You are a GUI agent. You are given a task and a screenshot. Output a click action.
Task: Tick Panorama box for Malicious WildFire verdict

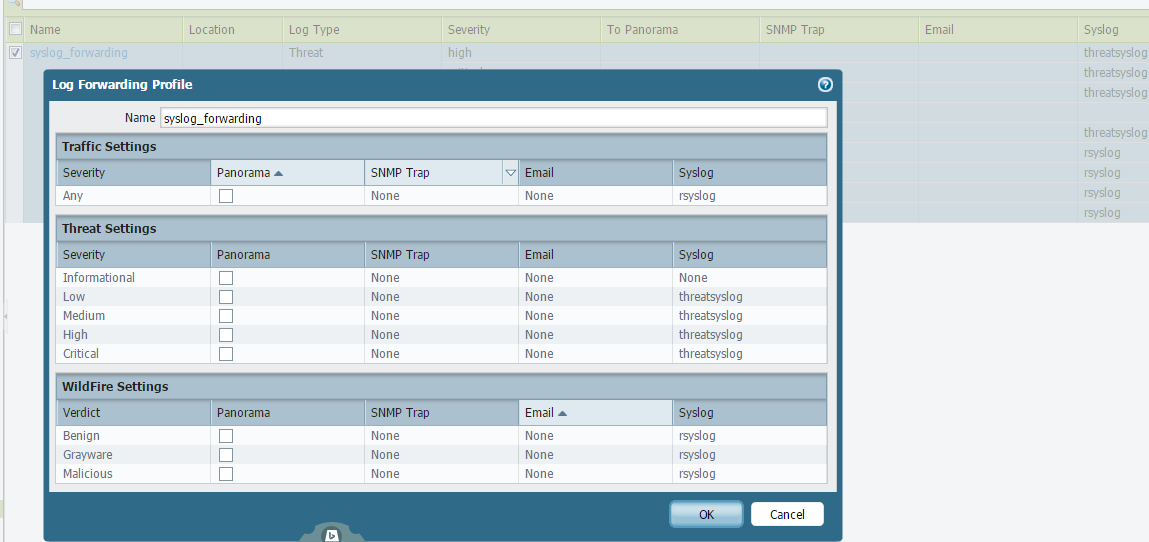(x=226, y=474)
